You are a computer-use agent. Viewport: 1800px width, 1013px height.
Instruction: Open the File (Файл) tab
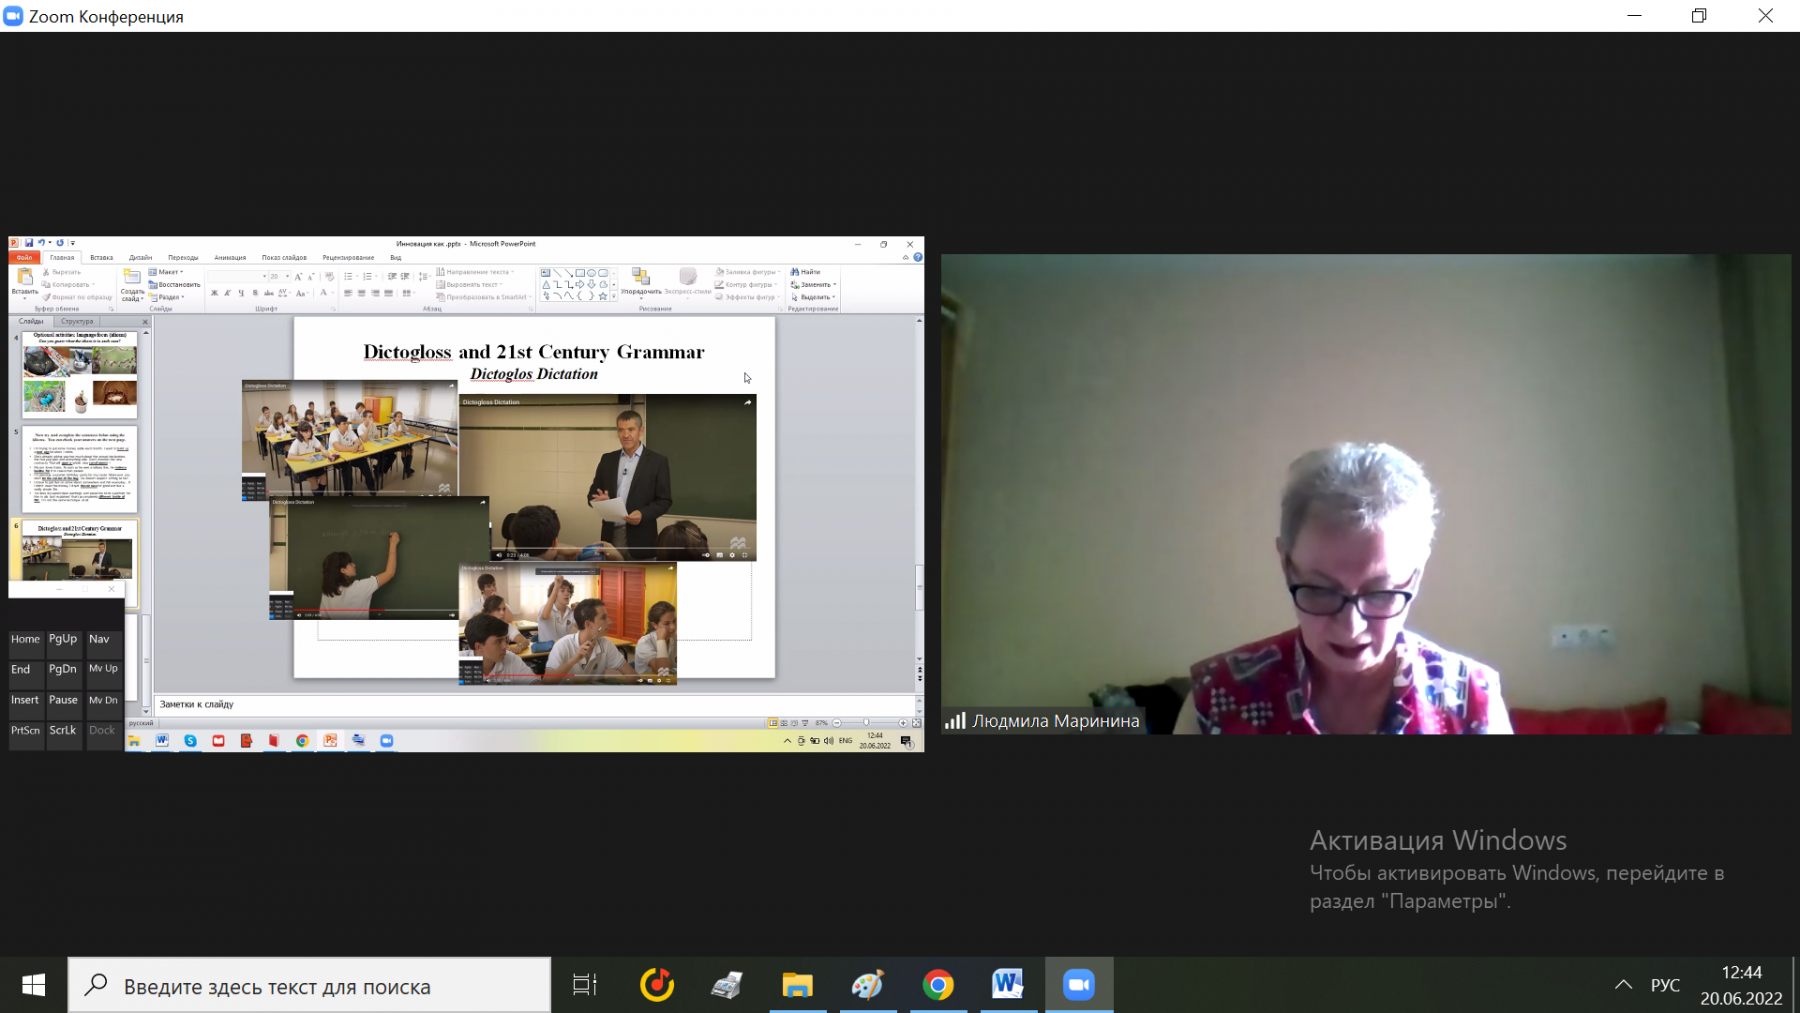(x=24, y=257)
